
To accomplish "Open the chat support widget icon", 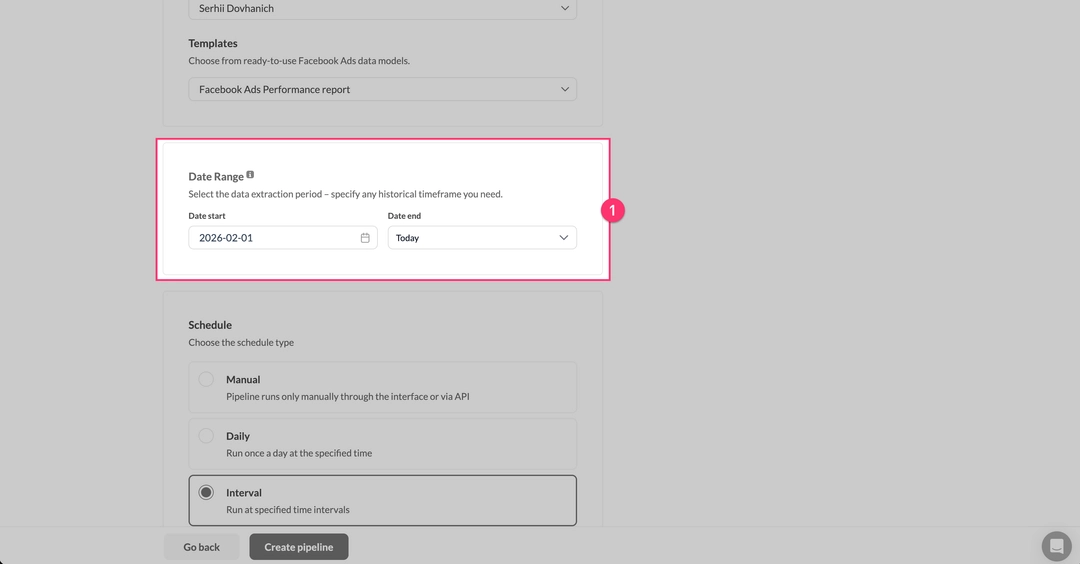I will 1056,546.
